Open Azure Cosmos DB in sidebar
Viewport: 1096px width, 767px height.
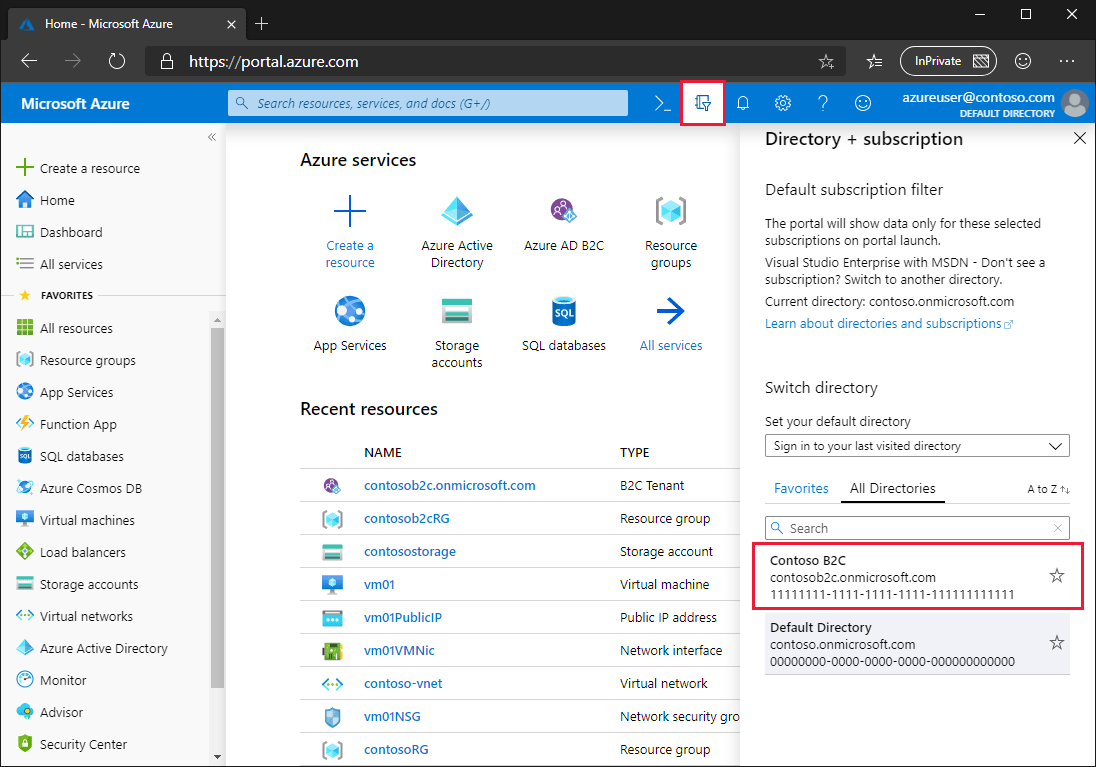(79, 488)
